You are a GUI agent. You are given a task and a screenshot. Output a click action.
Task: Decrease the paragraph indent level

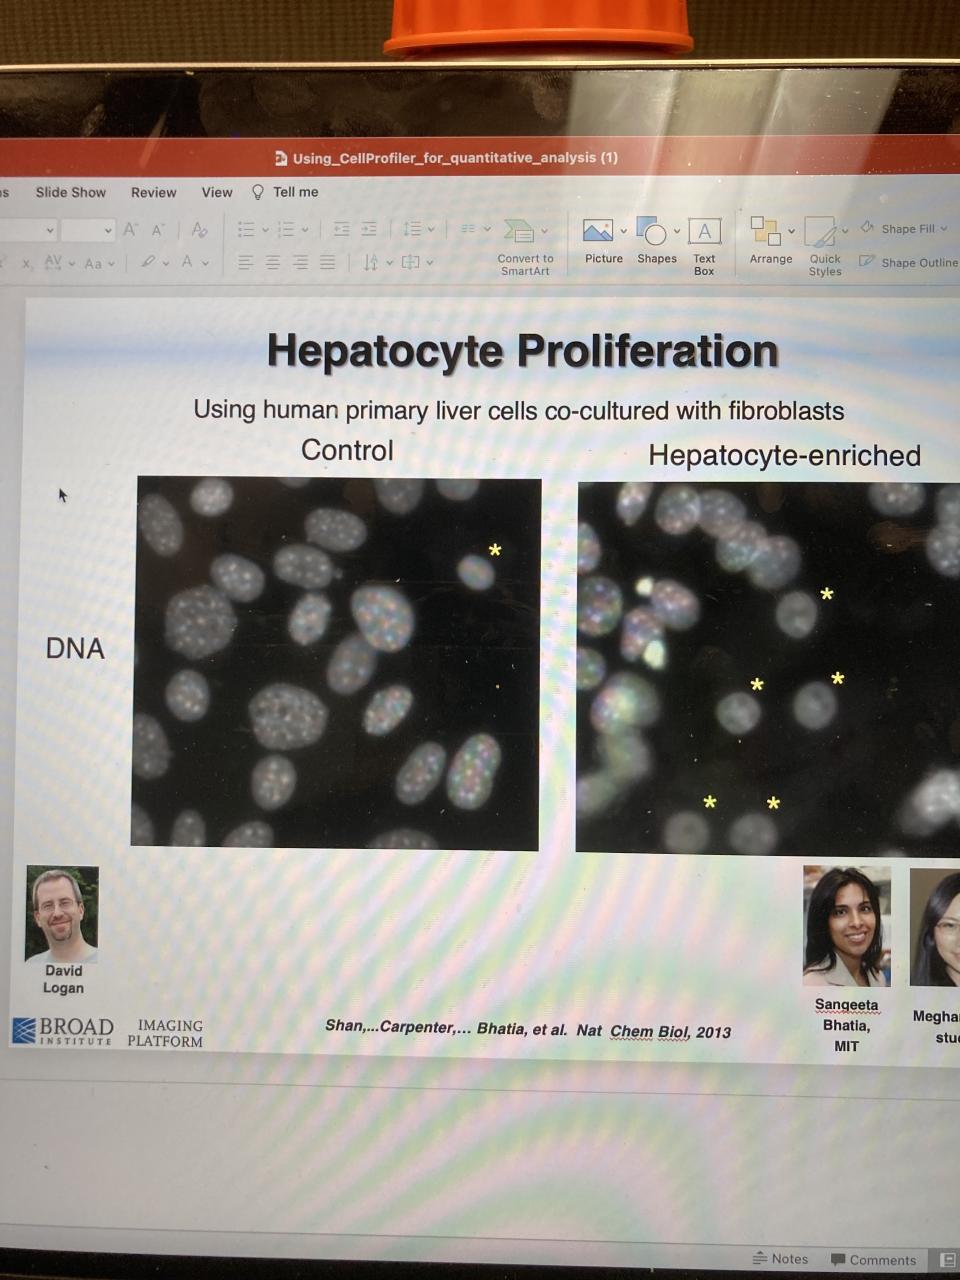(x=341, y=230)
